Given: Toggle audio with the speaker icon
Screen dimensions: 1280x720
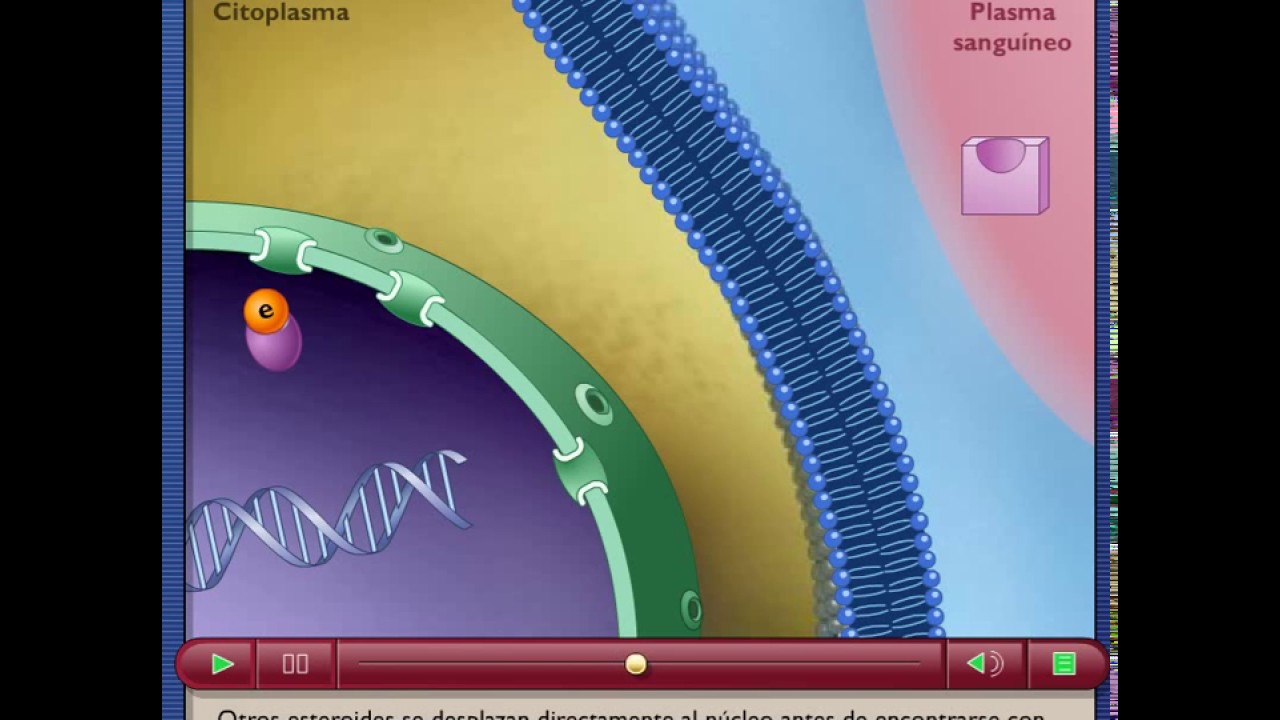Looking at the screenshot, I should [985, 663].
